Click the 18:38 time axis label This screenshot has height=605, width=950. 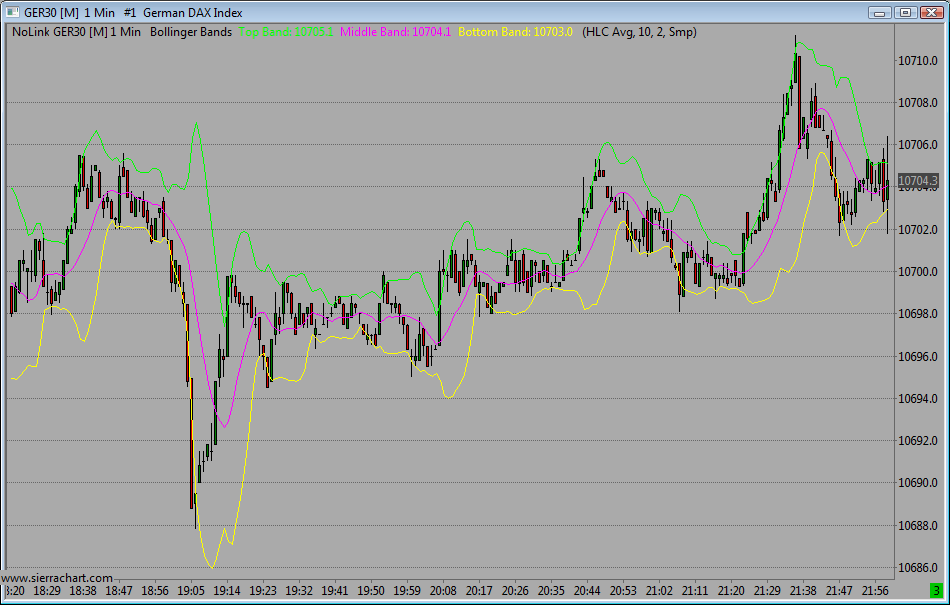[x=83, y=590]
